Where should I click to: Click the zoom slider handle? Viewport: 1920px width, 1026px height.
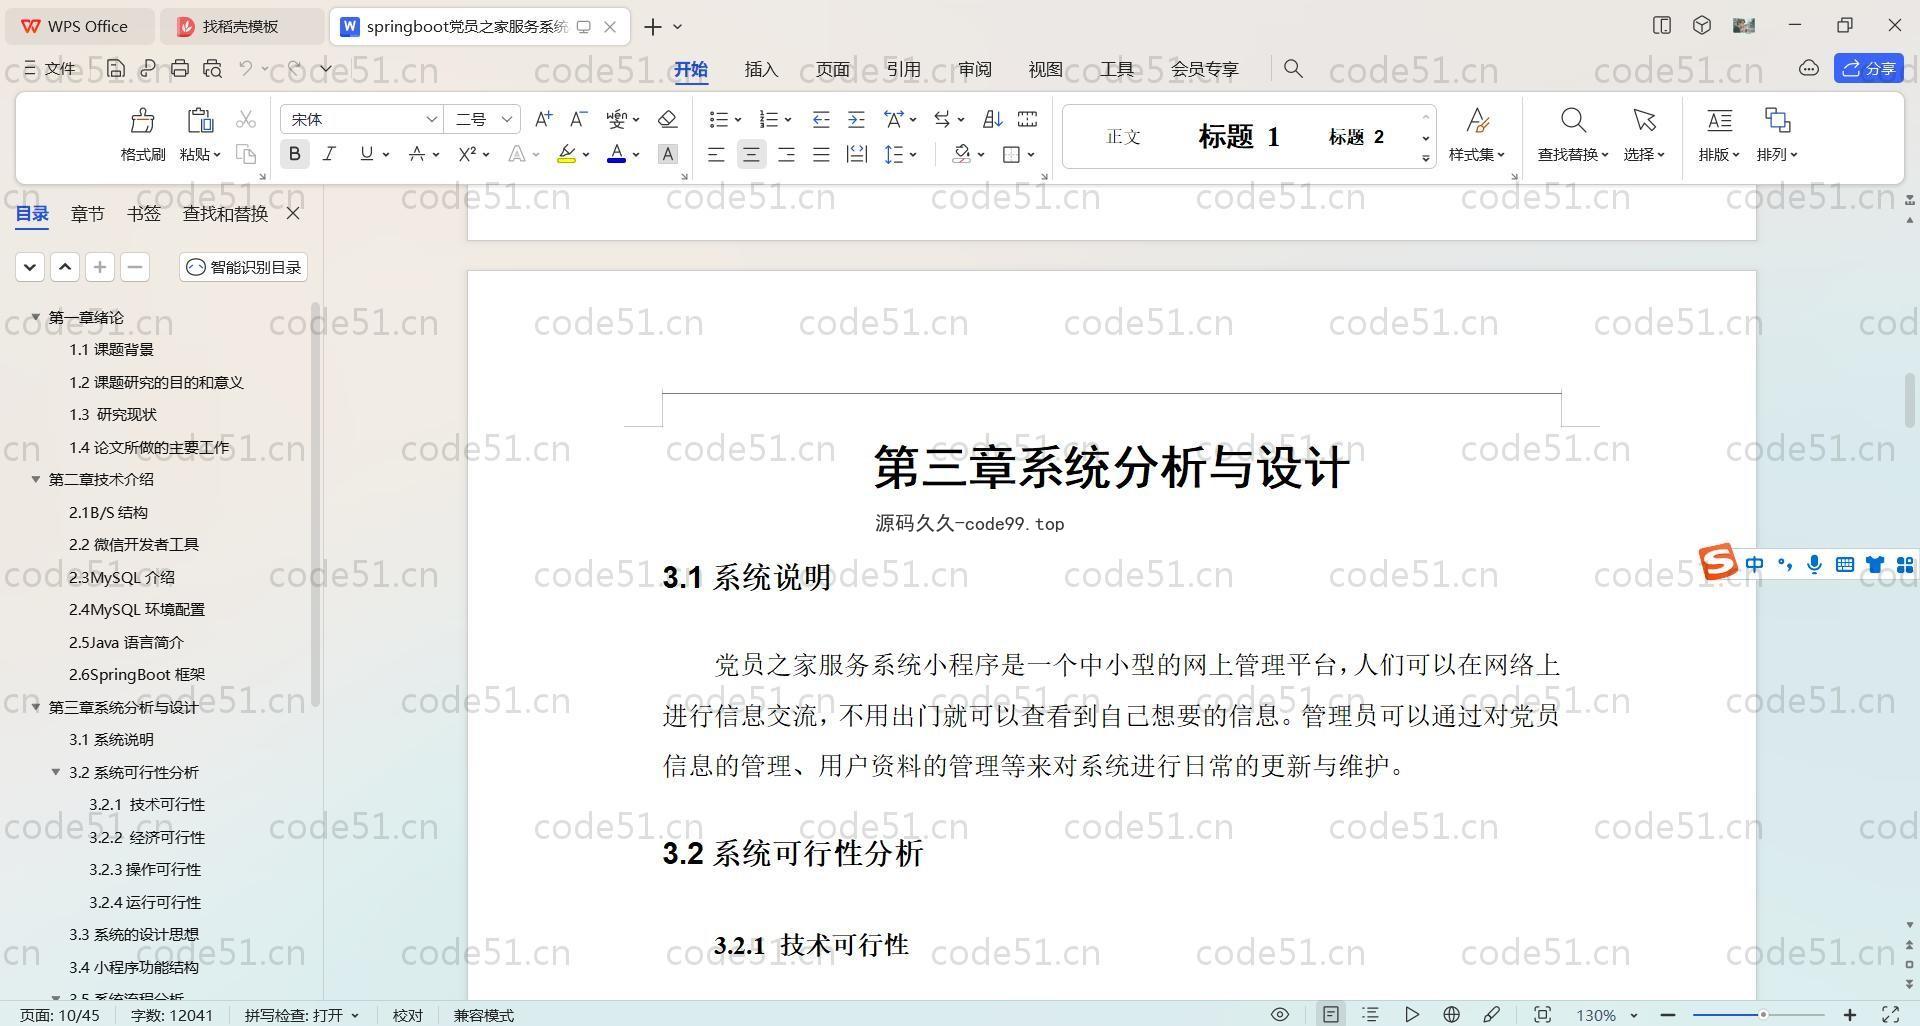pos(1762,1014)
